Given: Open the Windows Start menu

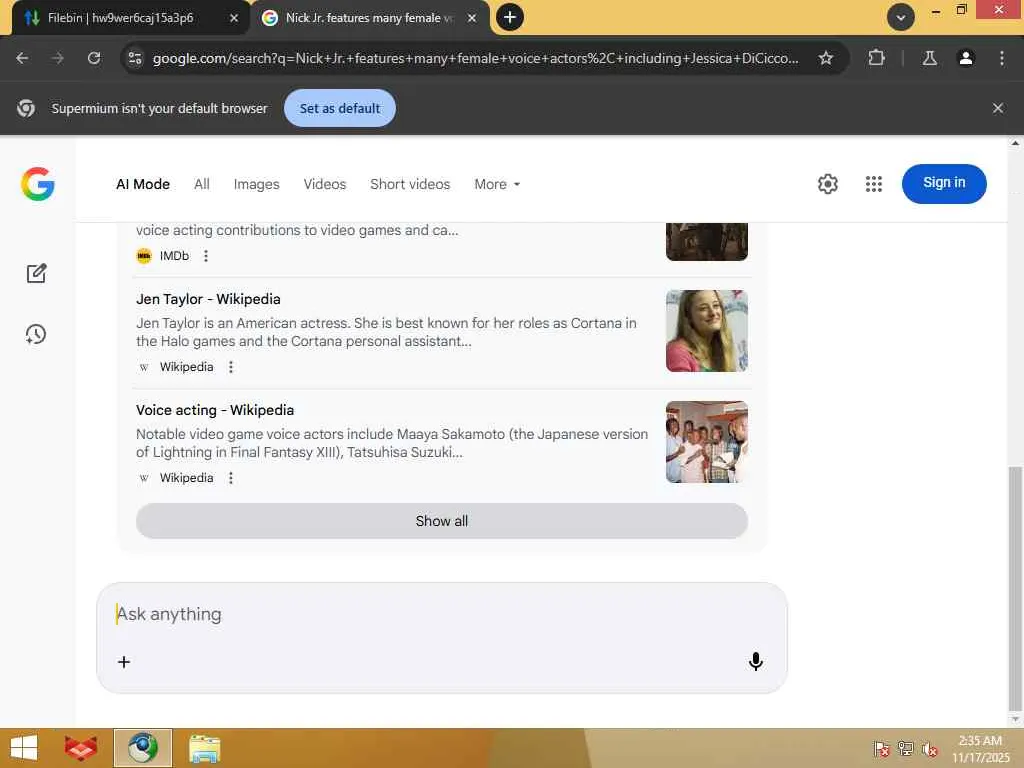Looking at the screenshot, I should pyautogui.click(x=24, y=748).
